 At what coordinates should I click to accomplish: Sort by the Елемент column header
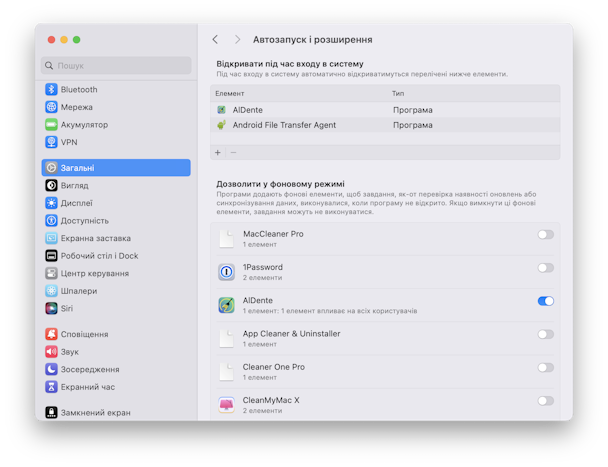coord(230,93)
